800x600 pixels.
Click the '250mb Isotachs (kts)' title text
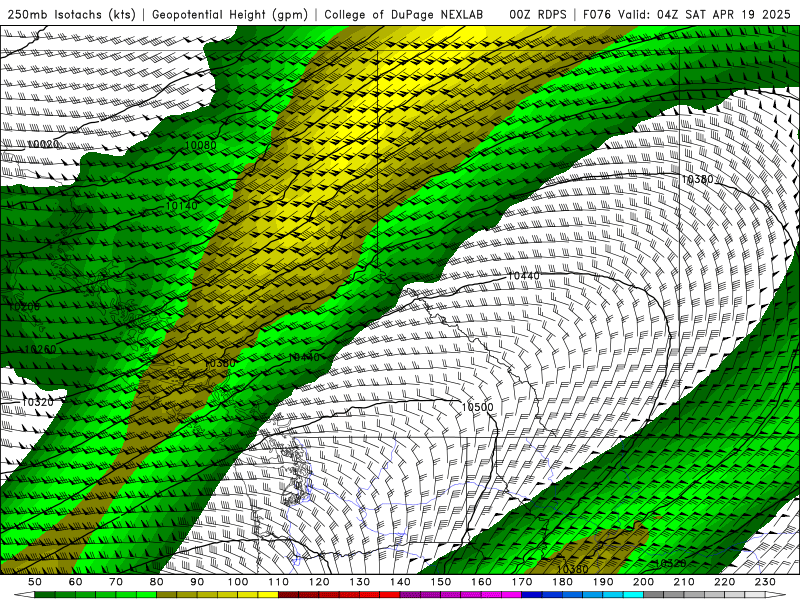point(72,14)
